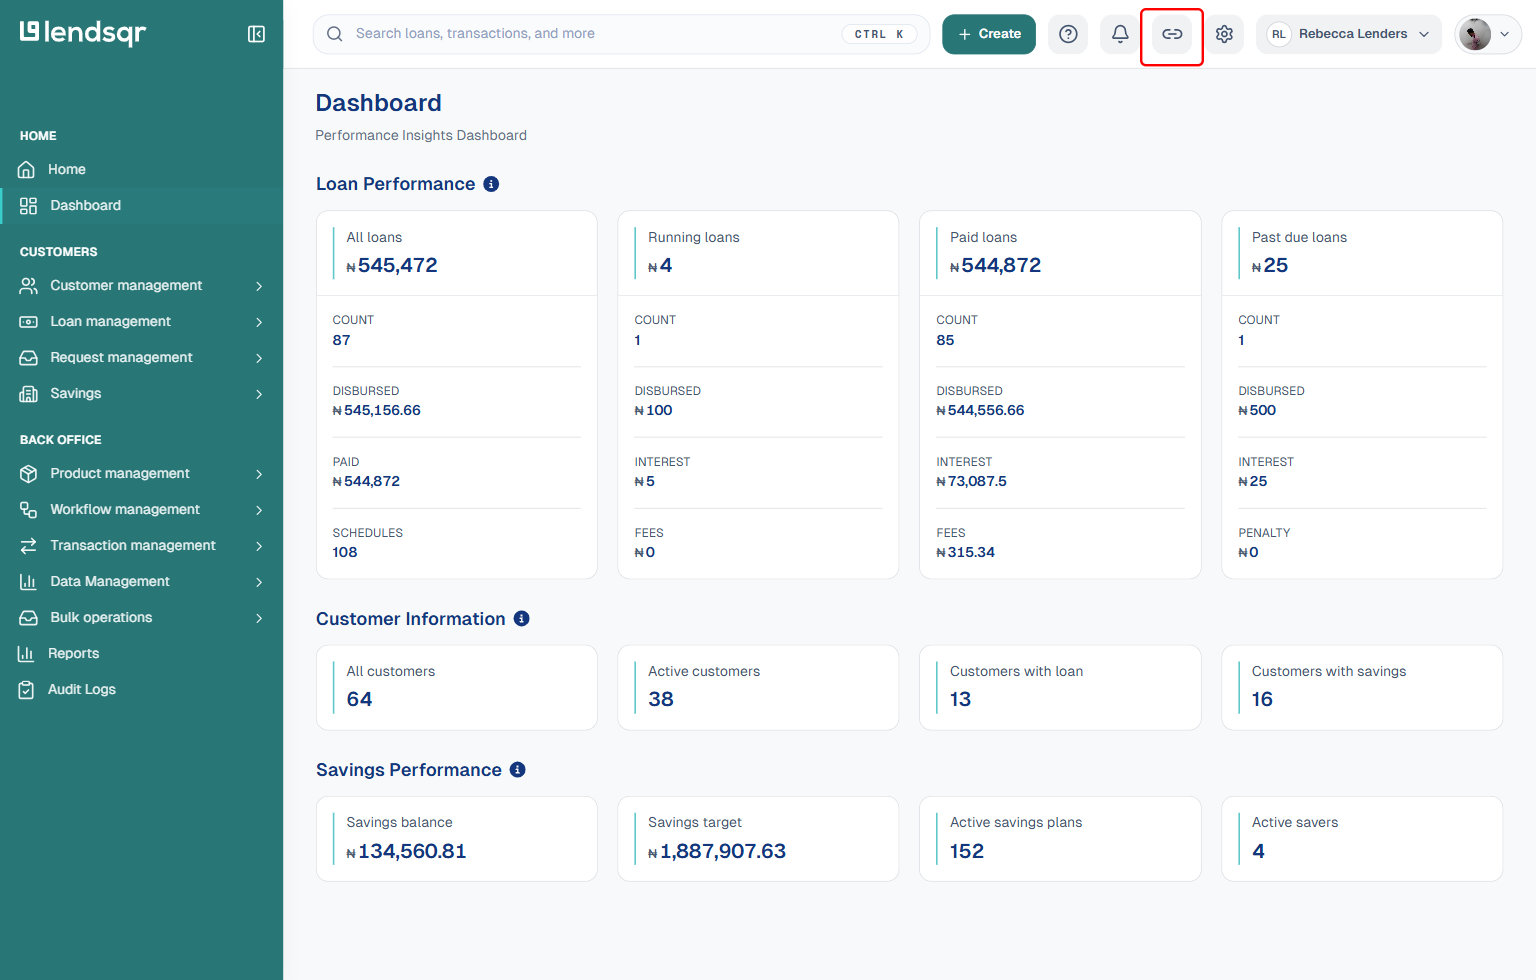Click the Create button
The width and height of the screenshot is (1536, 980).
(x=989, y=34)
